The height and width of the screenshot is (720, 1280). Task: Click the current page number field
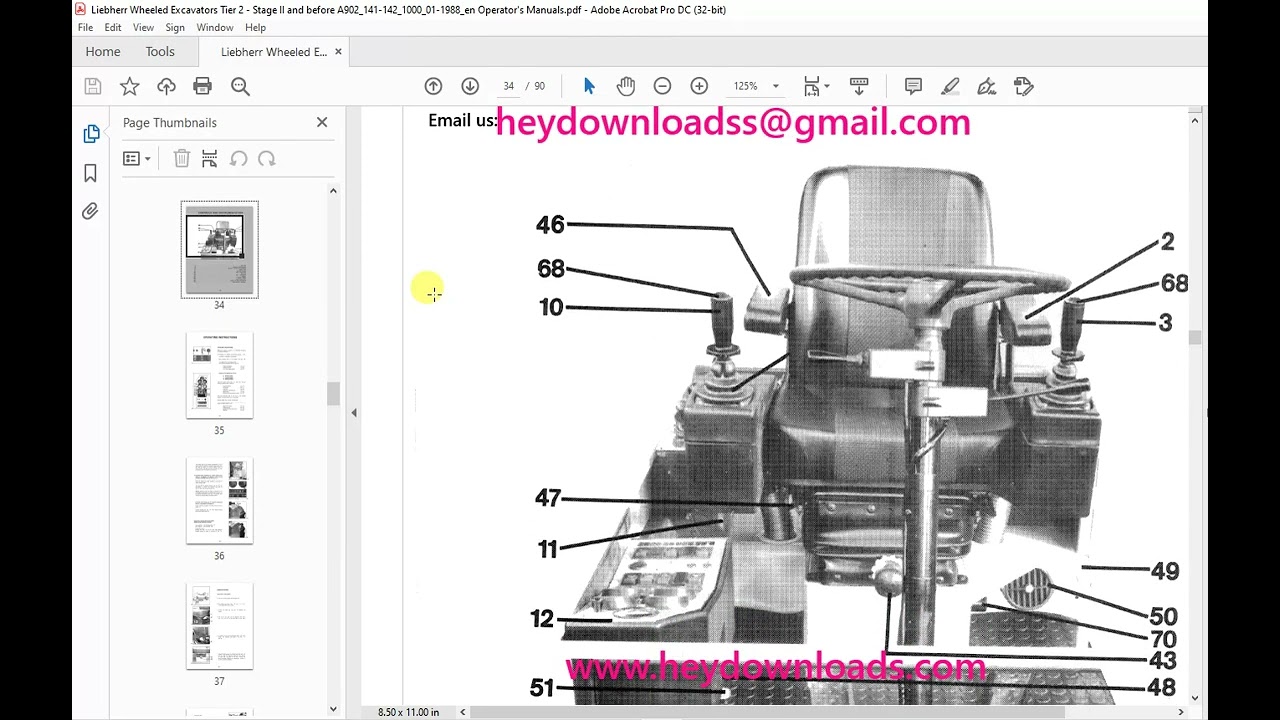[x=509, y=86]
